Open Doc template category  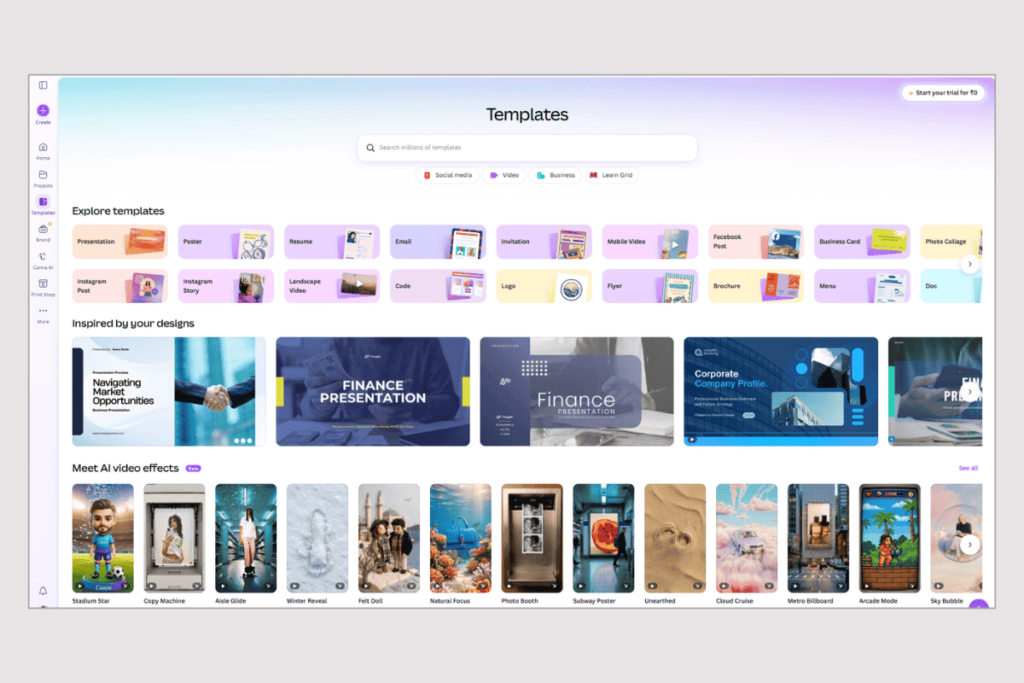click(951, 286)
